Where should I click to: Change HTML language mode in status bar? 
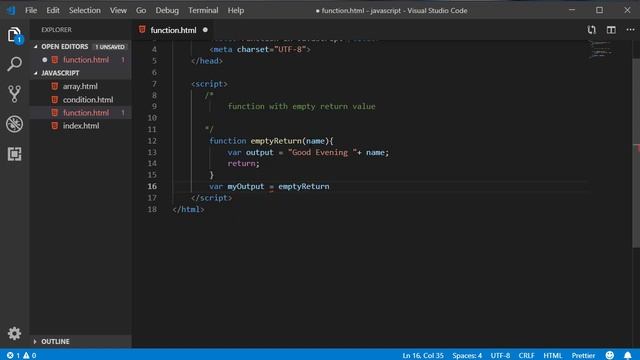(553, 356)
